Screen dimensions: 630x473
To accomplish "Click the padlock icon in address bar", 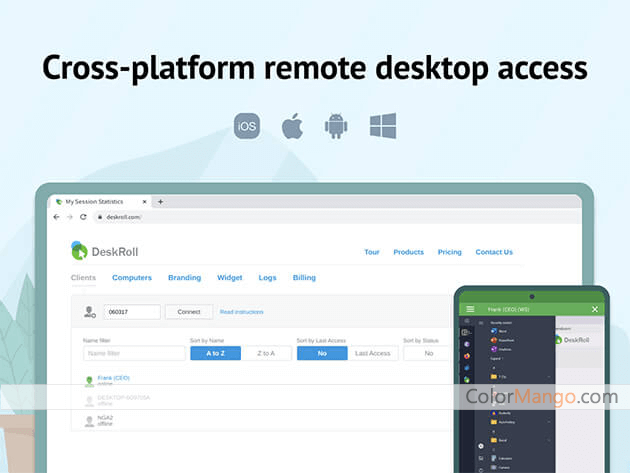I will click(100, 217).
